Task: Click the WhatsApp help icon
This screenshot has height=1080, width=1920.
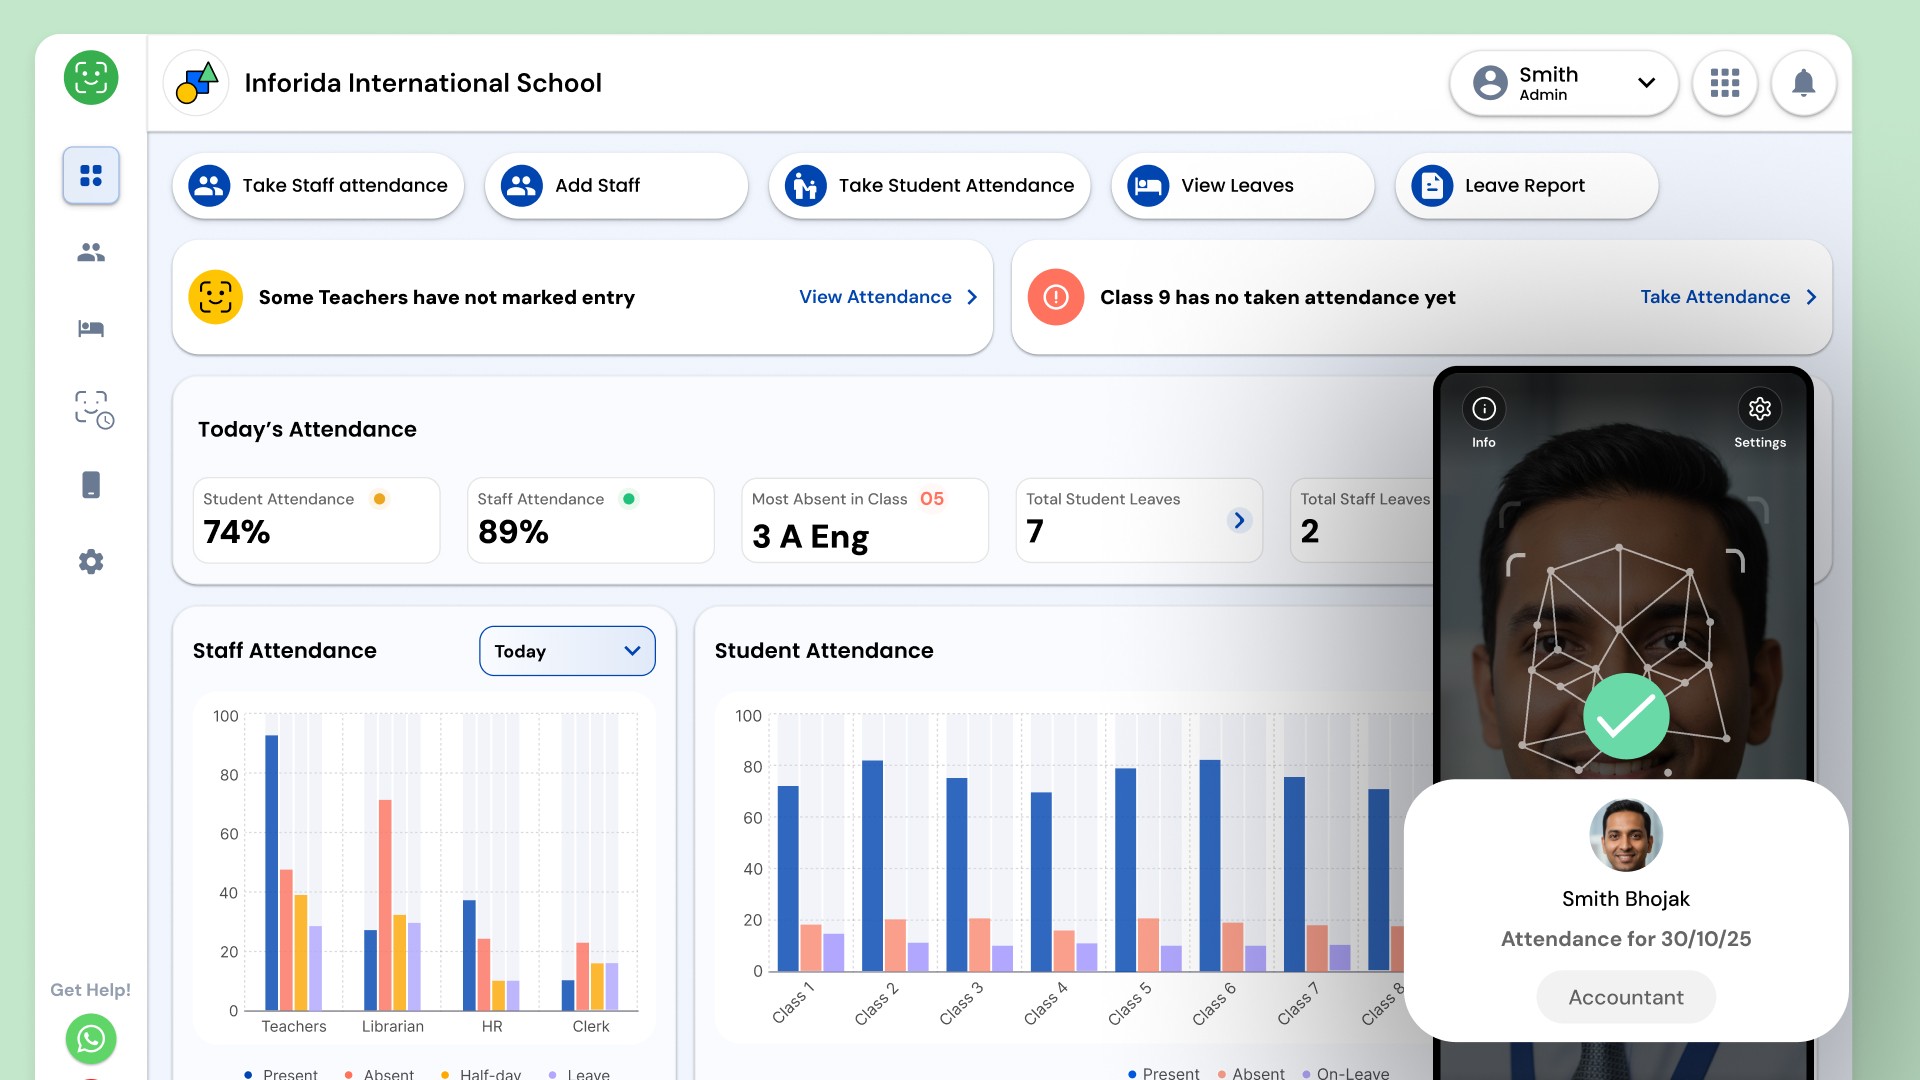Action: (91, 1039)
